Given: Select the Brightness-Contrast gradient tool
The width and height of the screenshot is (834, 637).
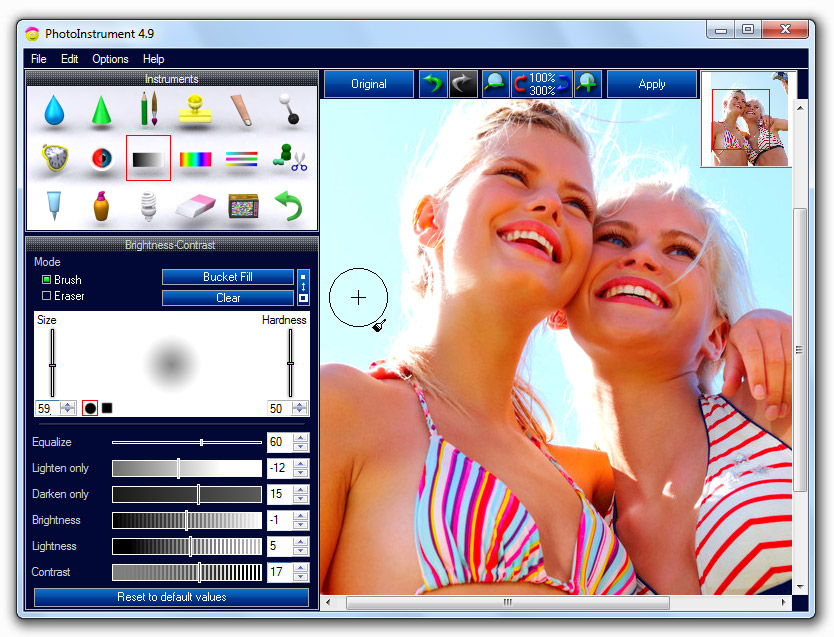Looking at the screenshot, I should click(x=148, y=158).
